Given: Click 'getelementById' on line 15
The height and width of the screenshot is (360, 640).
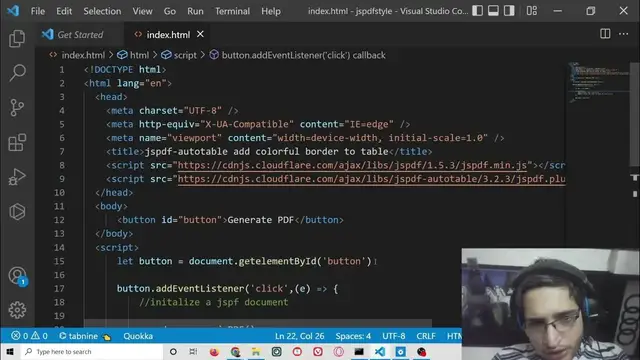Looking at the screenshot, I should point(277,261).
